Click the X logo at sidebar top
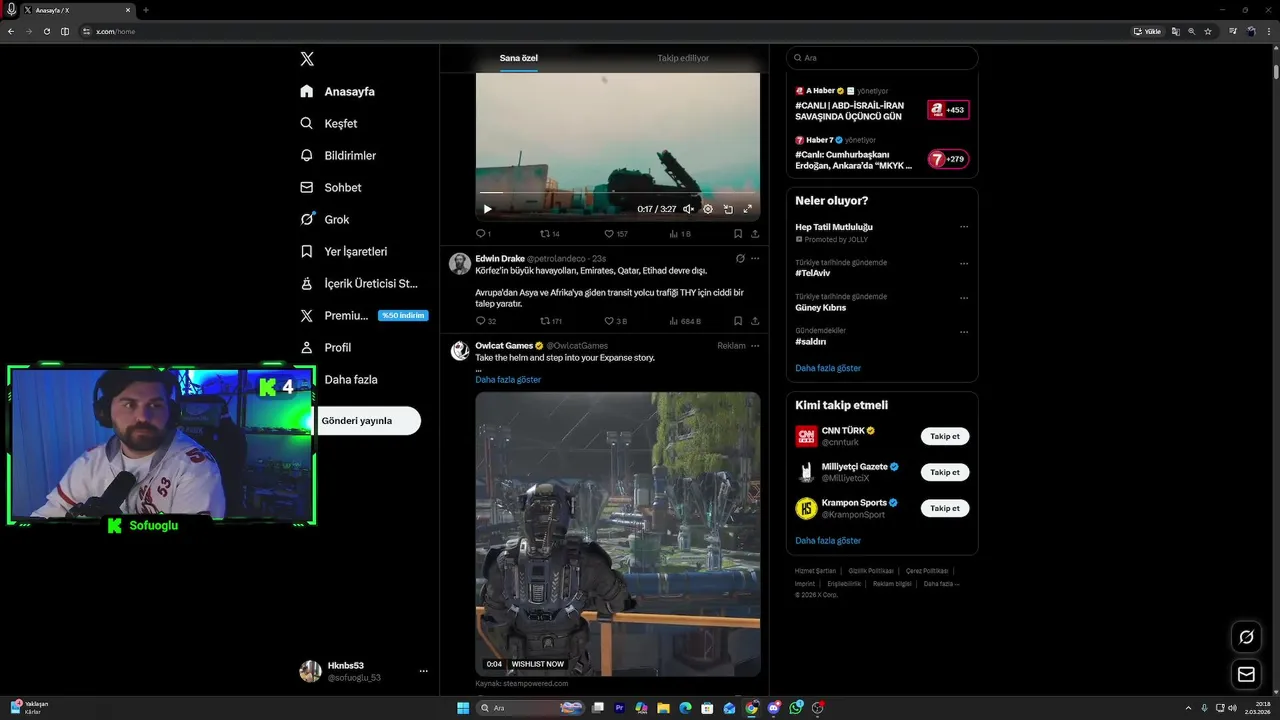This screenshot has width=1280, height=720. 307,59
